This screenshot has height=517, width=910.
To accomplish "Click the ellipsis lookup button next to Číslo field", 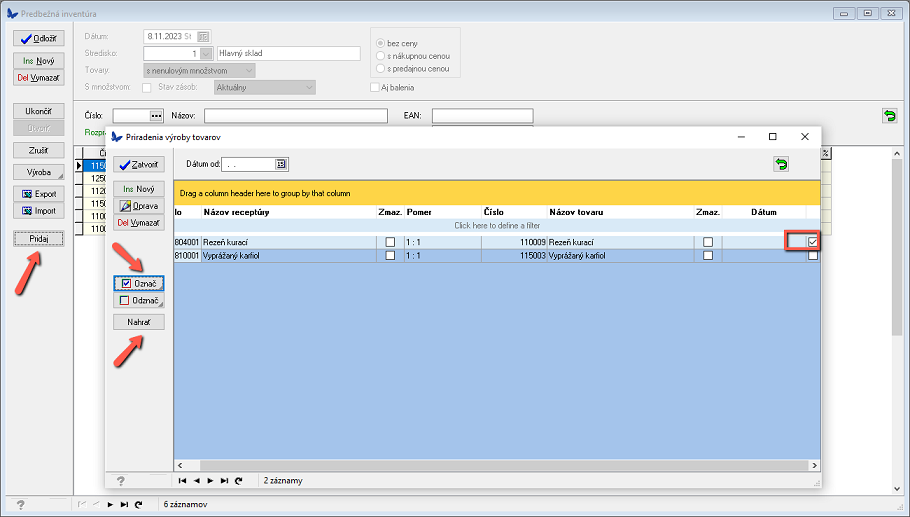I will pos(156,116).
